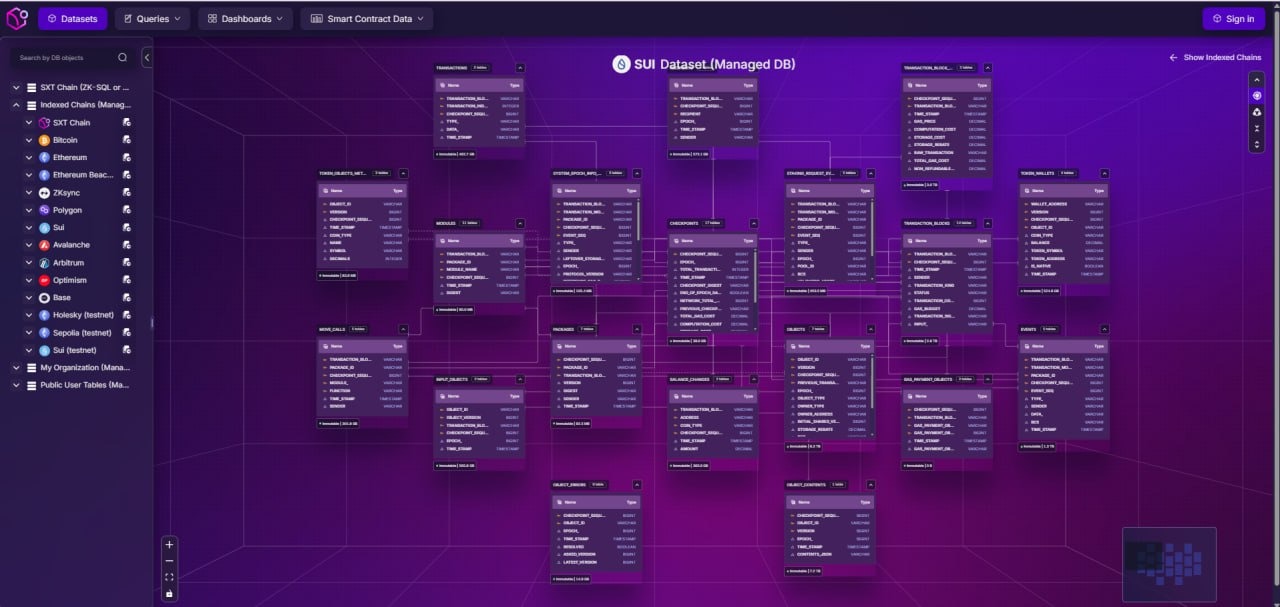
Task: Collapse the EVENTS table card
Action: tap(1104, 329)
